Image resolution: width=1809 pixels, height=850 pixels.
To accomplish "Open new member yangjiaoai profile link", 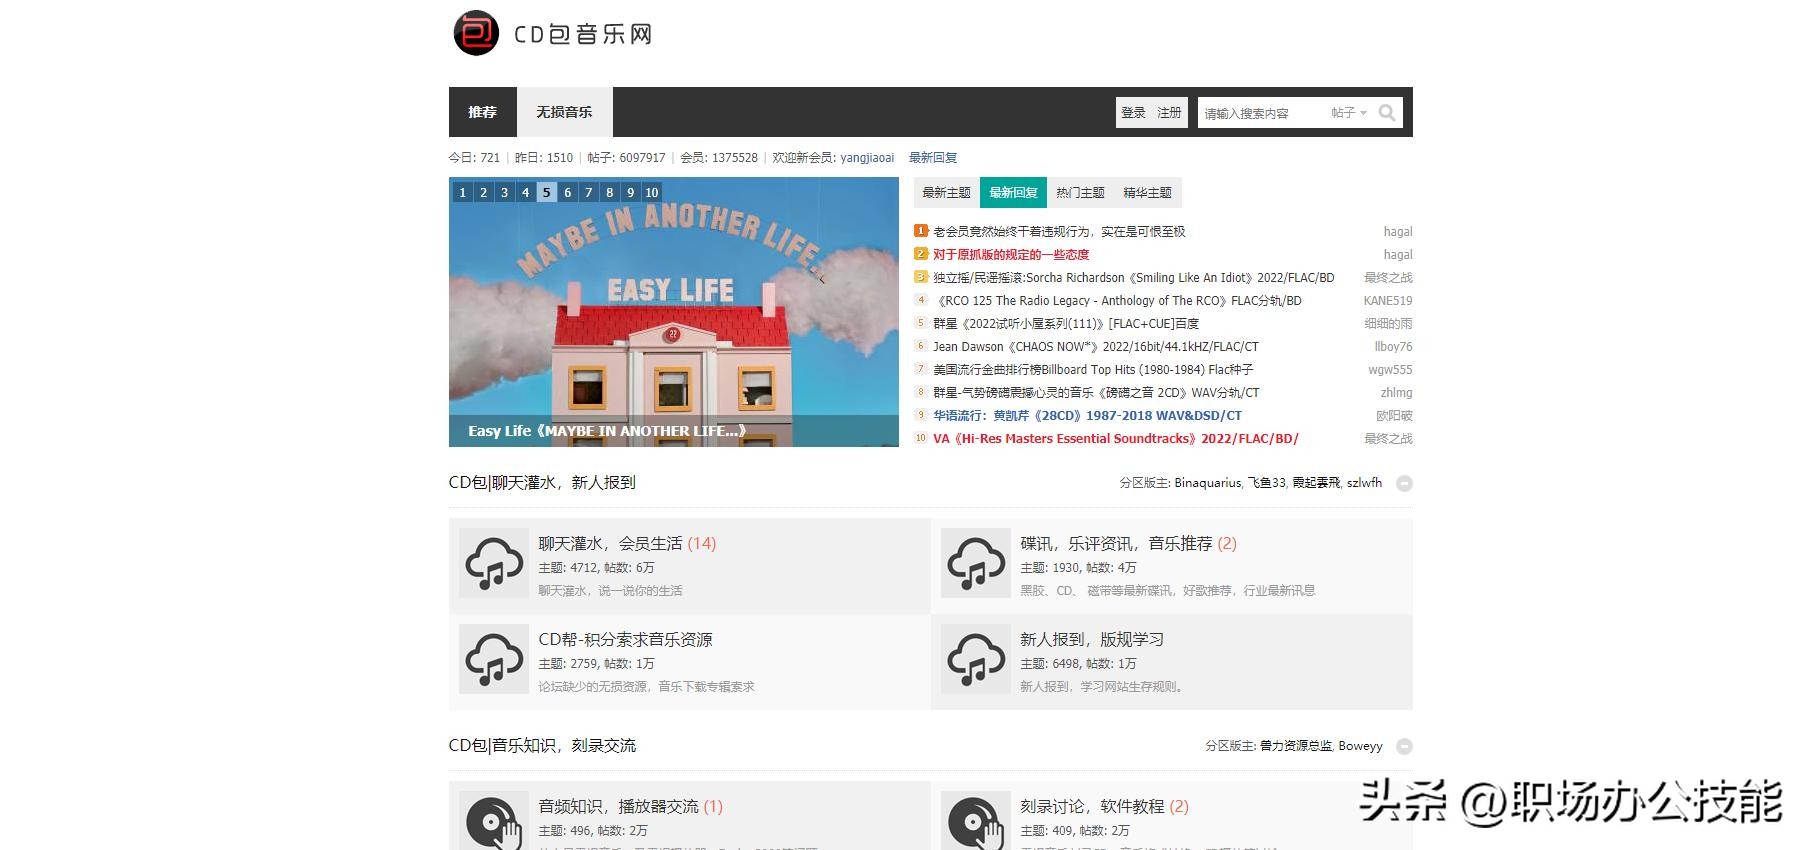I will pos(867,158).
